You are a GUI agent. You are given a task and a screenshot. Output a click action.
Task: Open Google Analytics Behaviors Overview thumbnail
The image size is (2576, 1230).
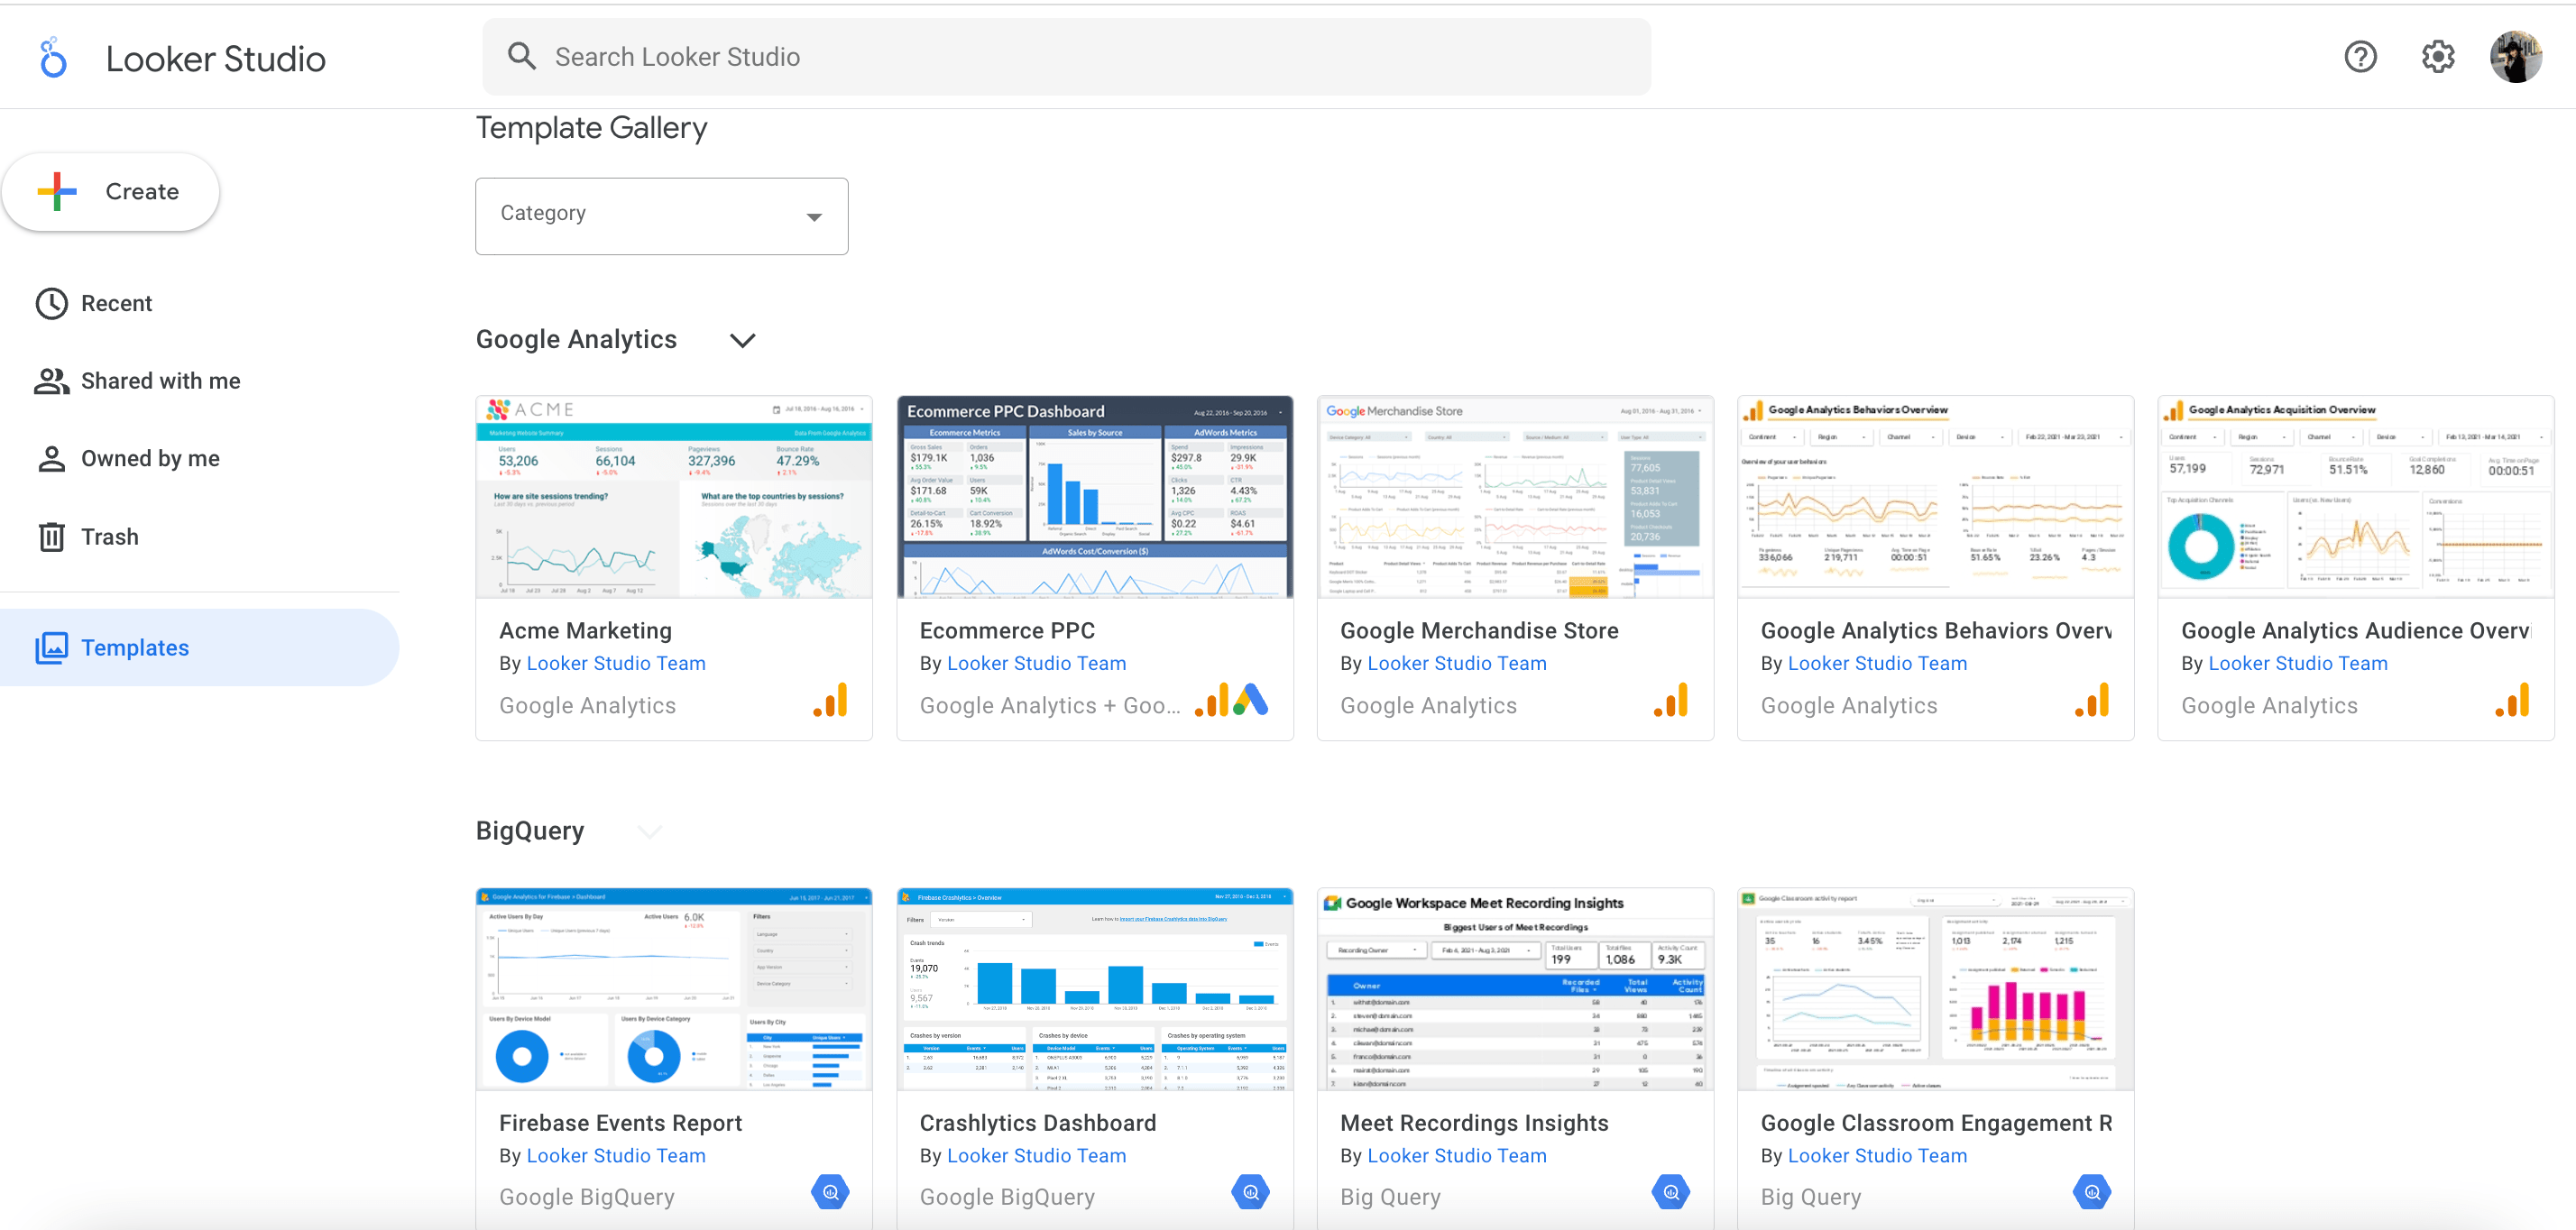(1936, 497)
